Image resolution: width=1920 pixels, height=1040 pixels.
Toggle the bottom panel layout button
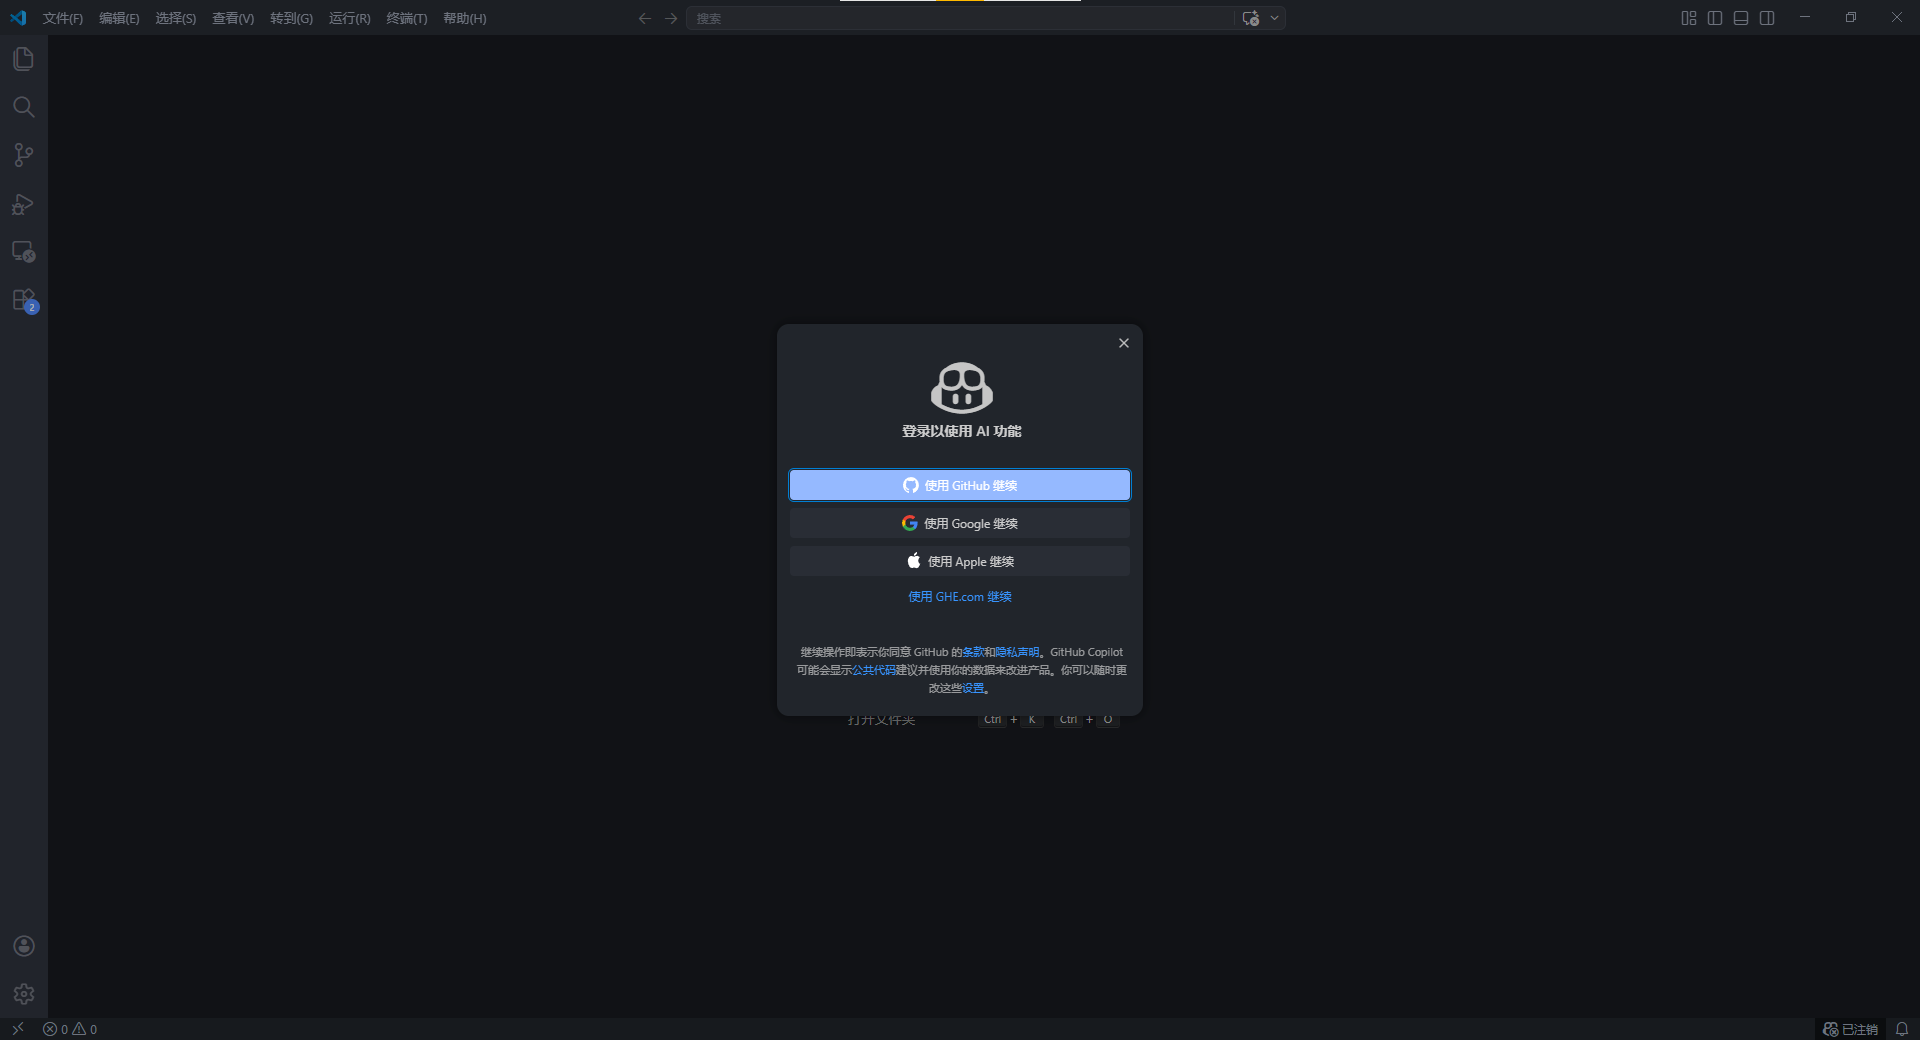tap(1741, 18)
